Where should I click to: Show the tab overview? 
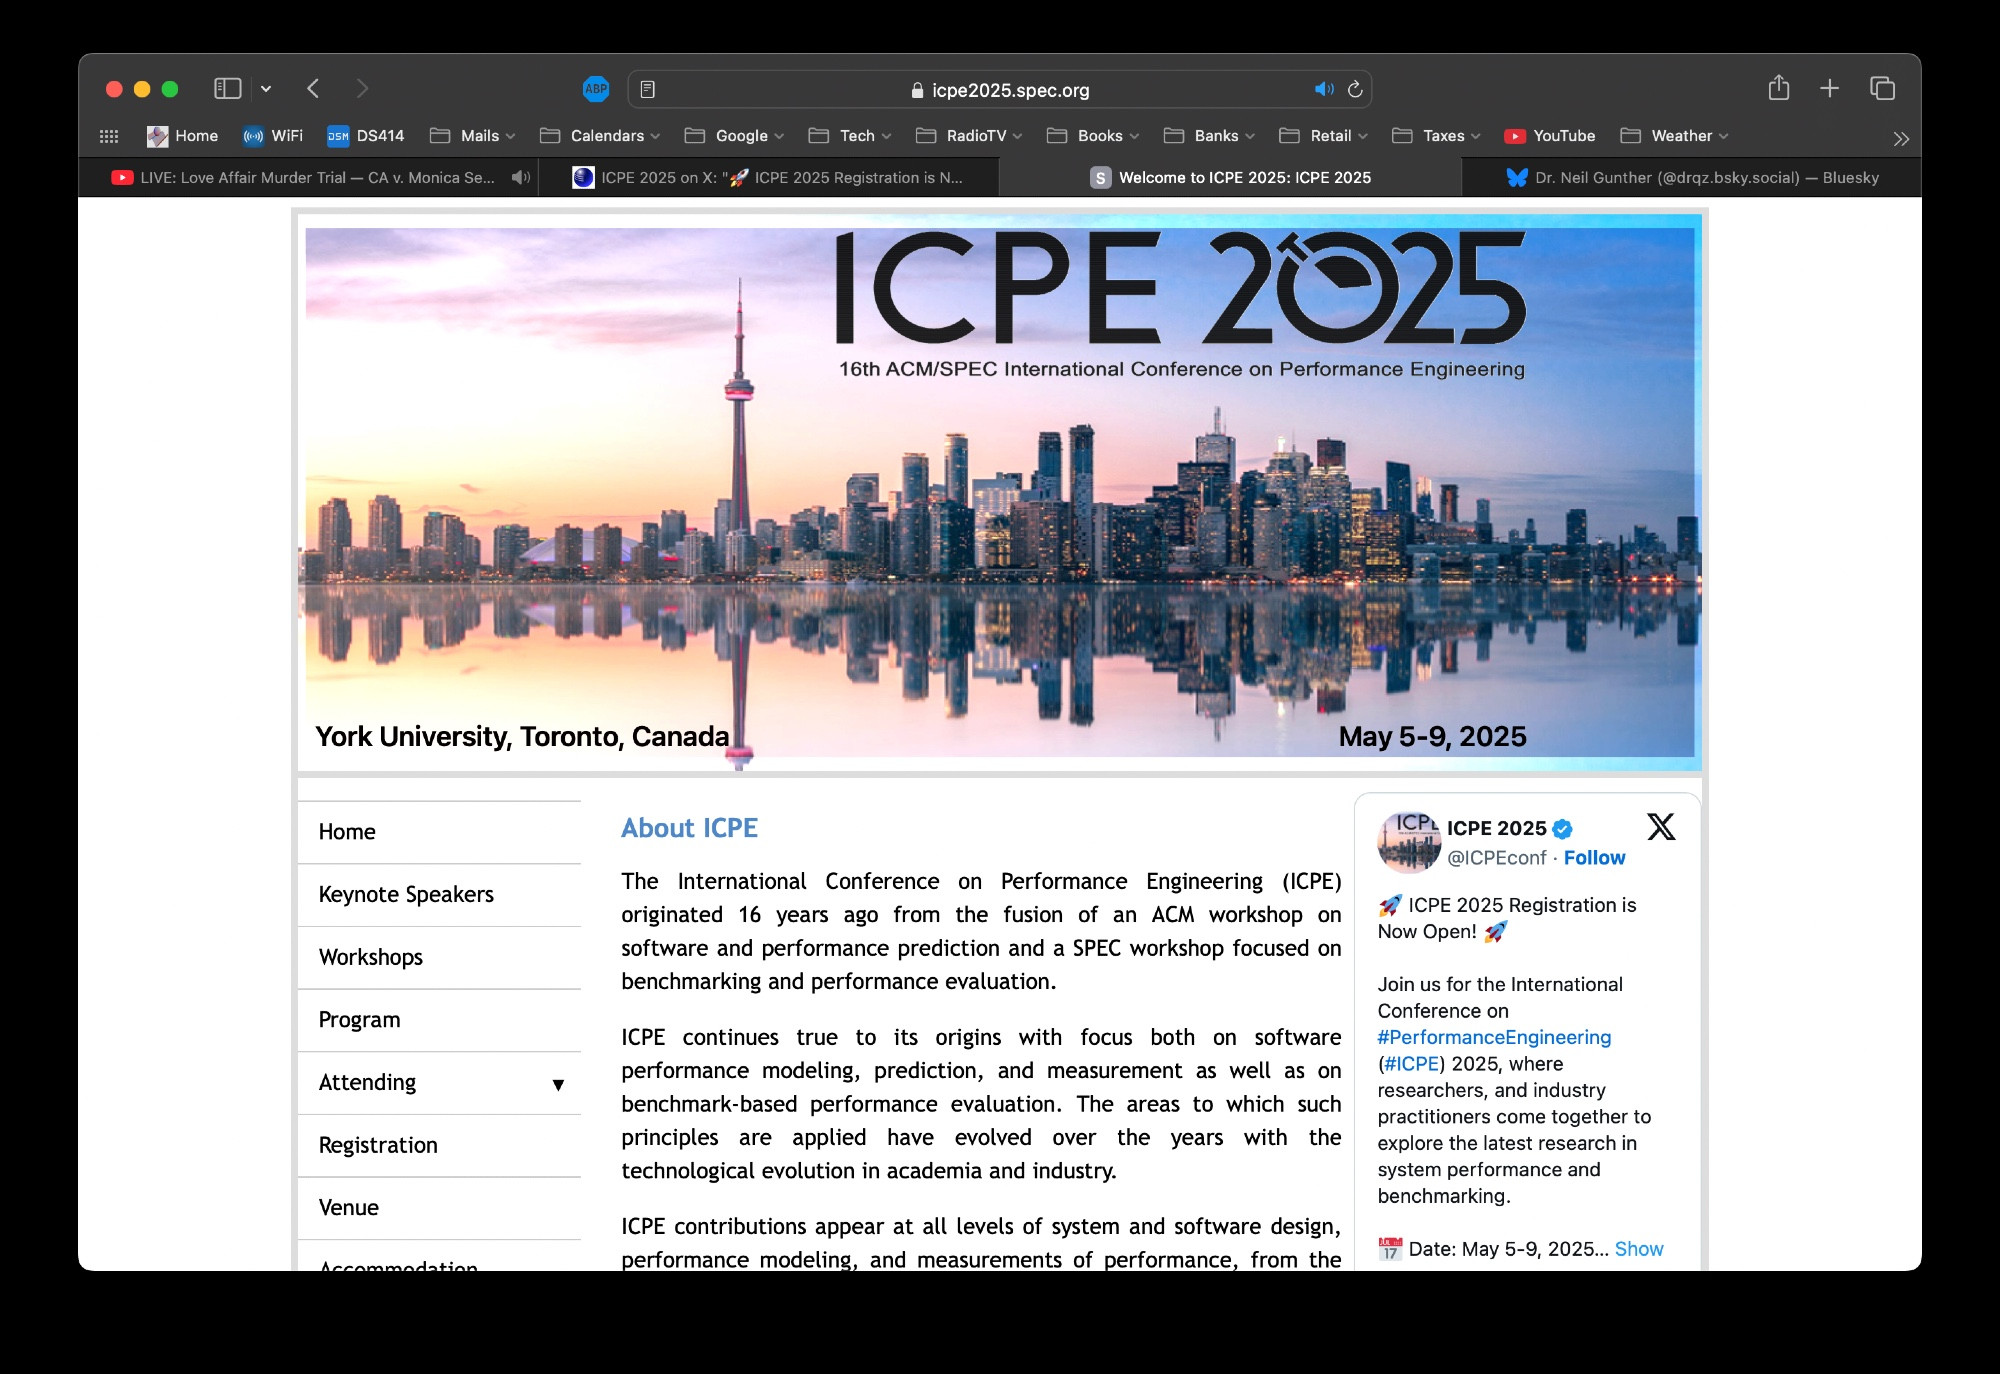pyautogui.click(x=1882, y=88)
